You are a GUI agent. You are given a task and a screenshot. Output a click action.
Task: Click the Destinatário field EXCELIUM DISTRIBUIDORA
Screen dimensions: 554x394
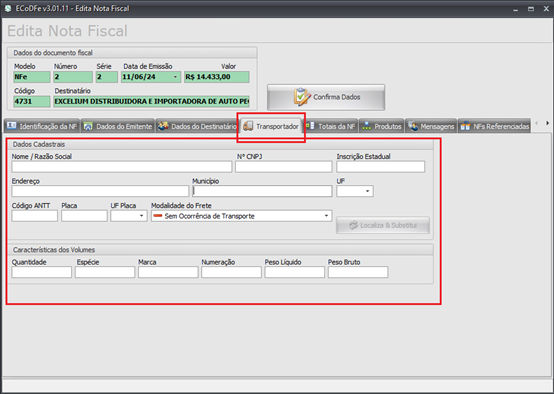tap(151, 101)
